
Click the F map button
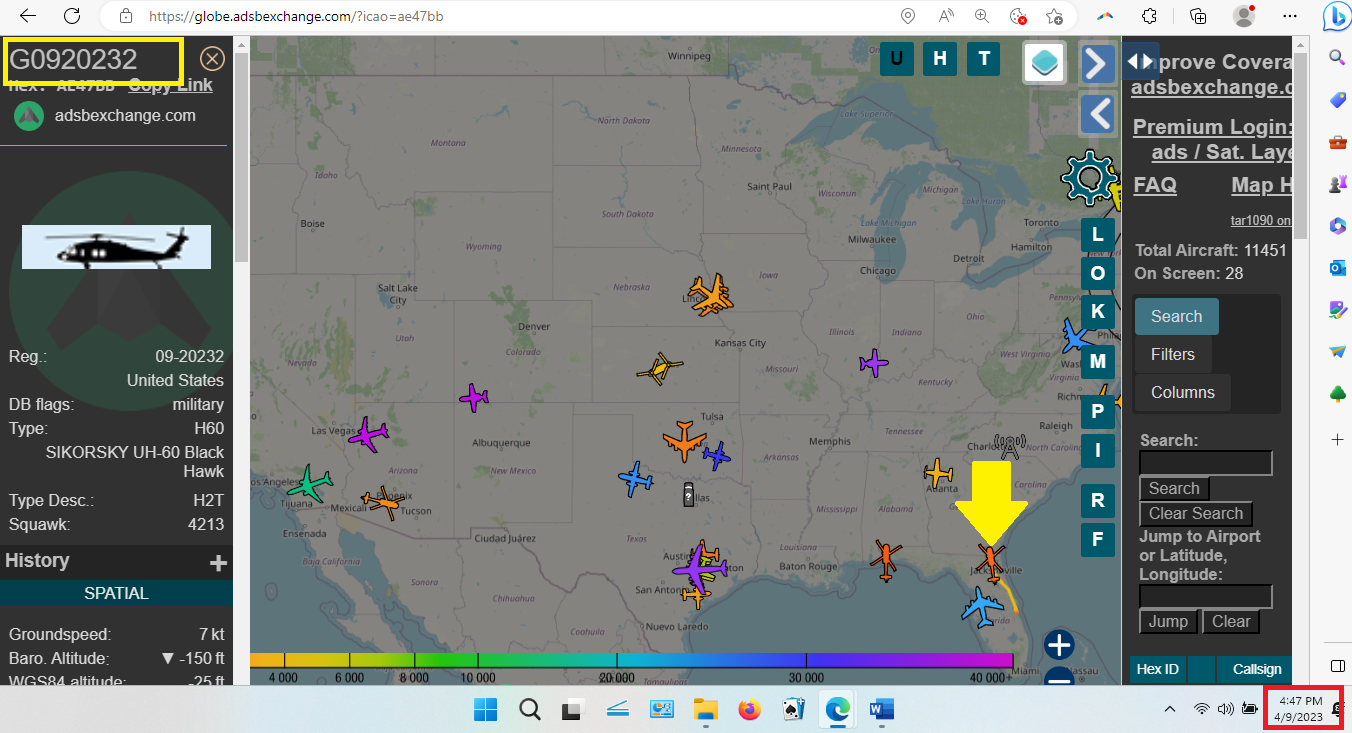[1097, 540]
